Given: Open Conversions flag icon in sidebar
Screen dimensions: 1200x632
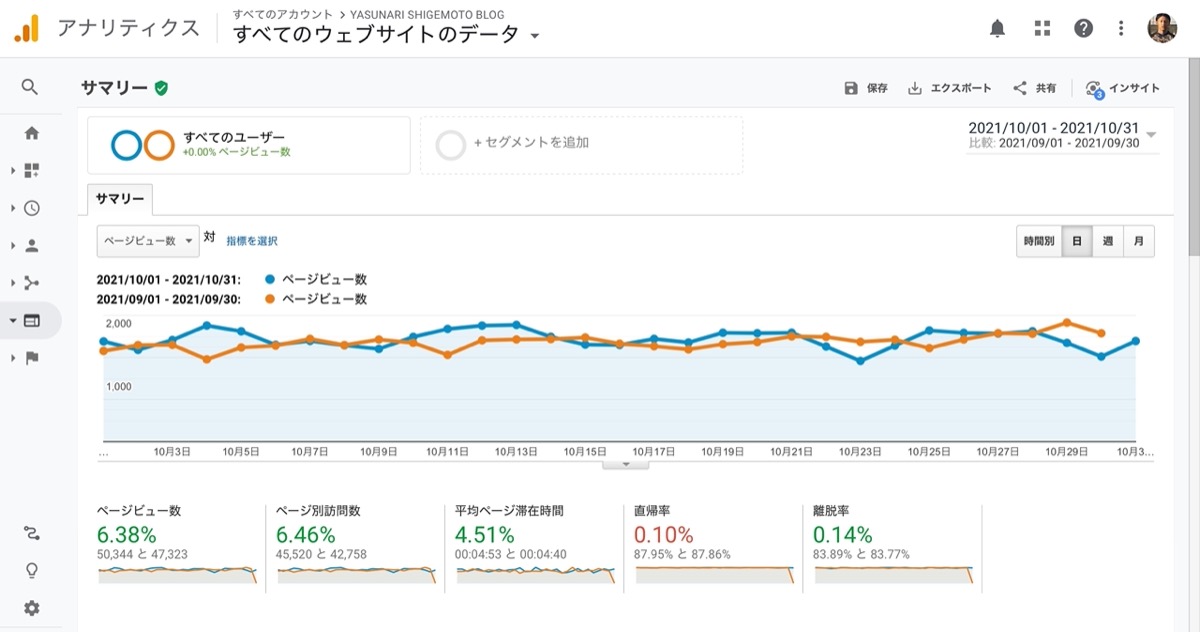Looking at the screenshot, I should coord(32,358).
